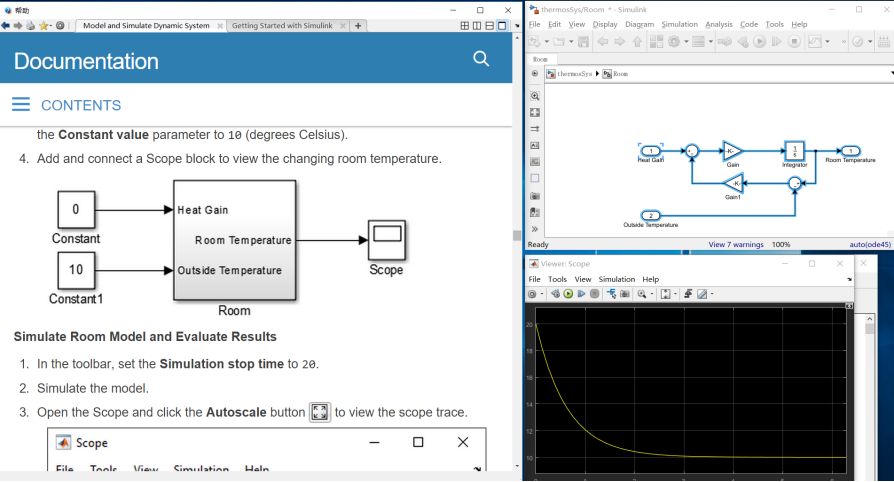Click View 7 warnings link
Viewport: 894px width, 482px height.
[736, 245]
